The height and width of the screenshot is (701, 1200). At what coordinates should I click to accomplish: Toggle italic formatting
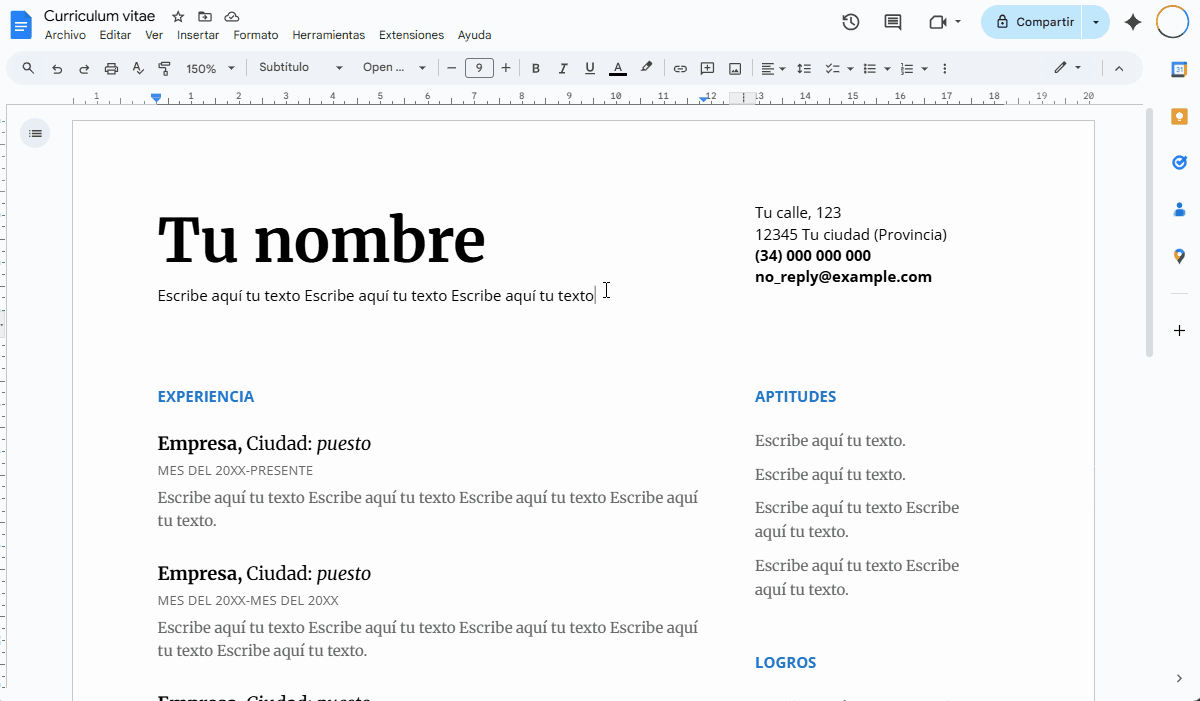563,69
